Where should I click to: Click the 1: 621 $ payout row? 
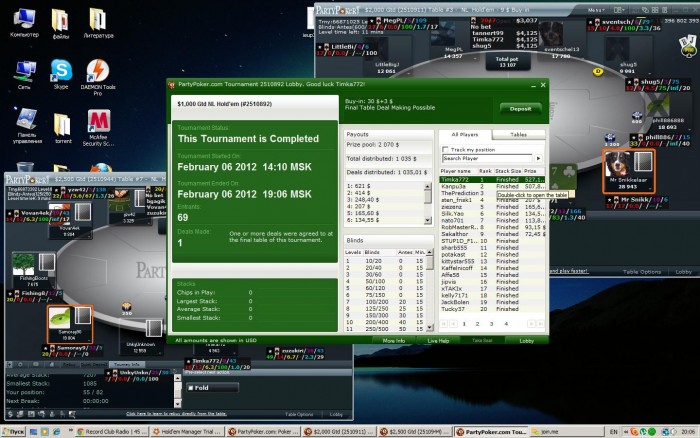point(384,186)
